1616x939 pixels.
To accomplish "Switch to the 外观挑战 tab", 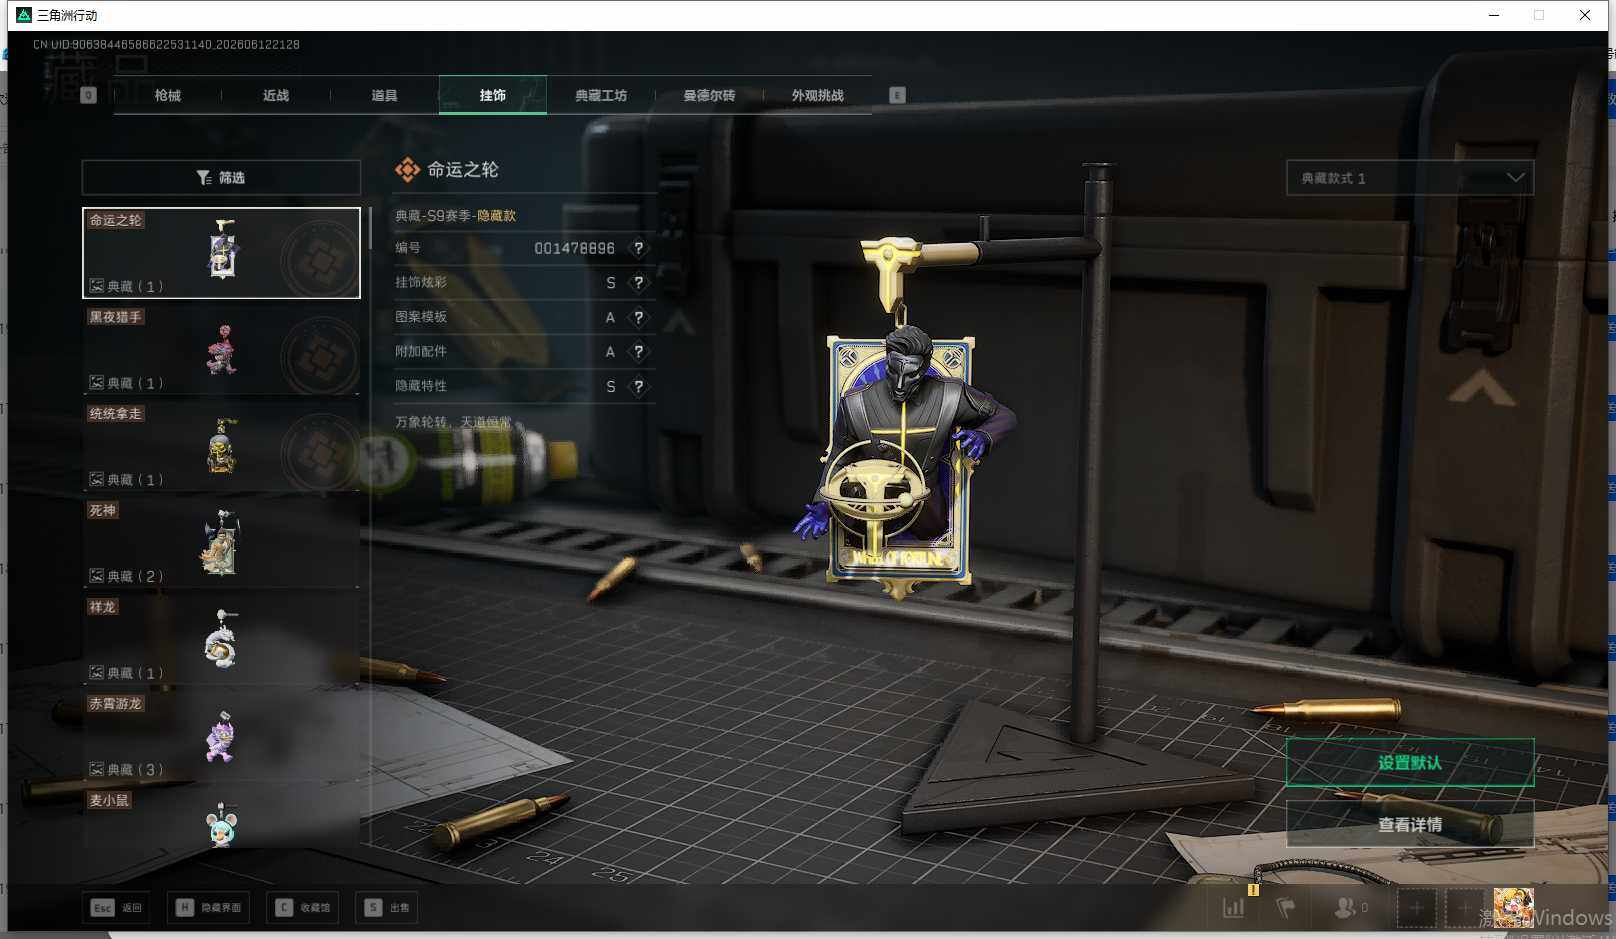I will pos(817,95).
